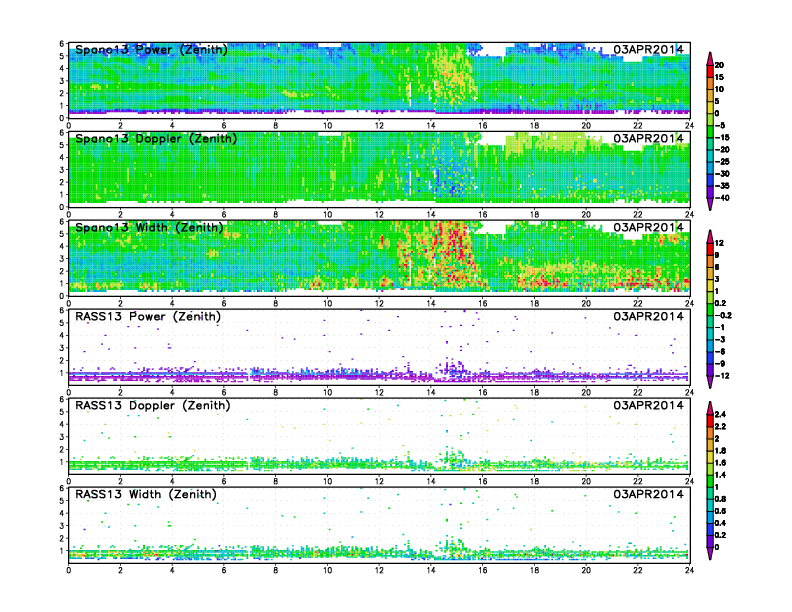Click the "15" label on the top colorbar
This screenshot has height=612, width=792.
point(719,77)
